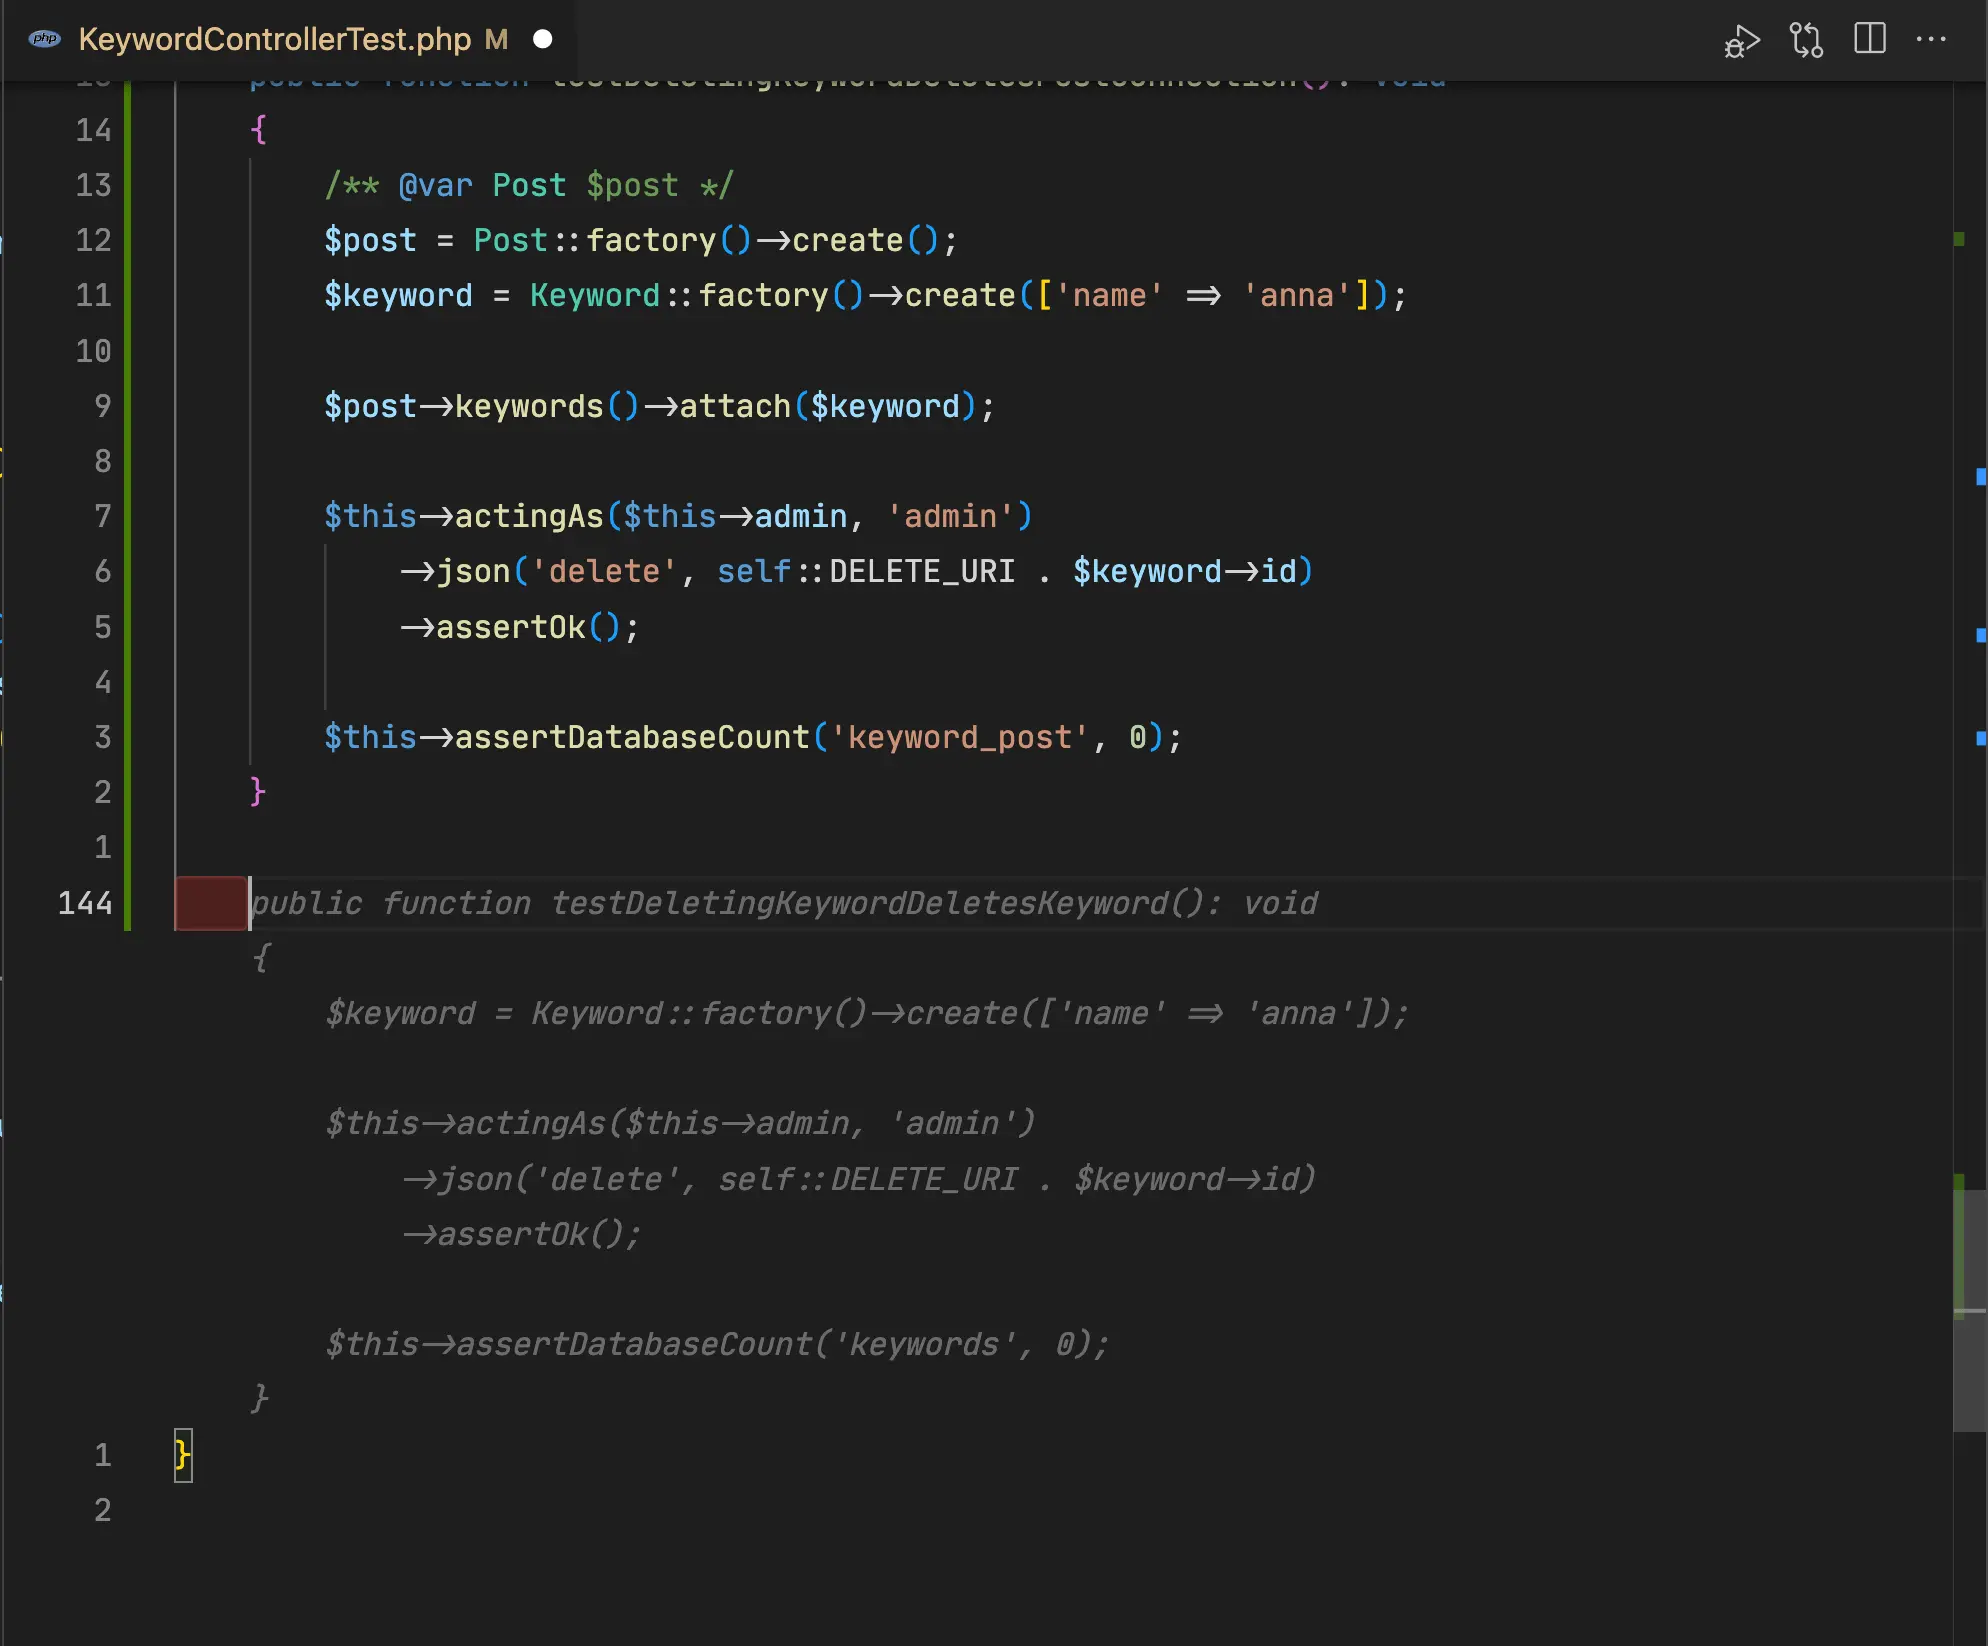1988x1646 pixels.
Task: Click the Post::factory() create statement
Action: click(640, 240)
